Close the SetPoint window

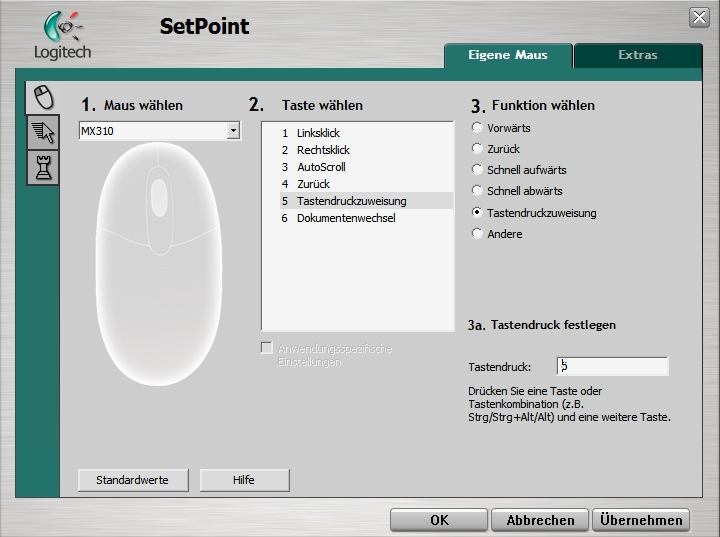[x=699, y=18]
